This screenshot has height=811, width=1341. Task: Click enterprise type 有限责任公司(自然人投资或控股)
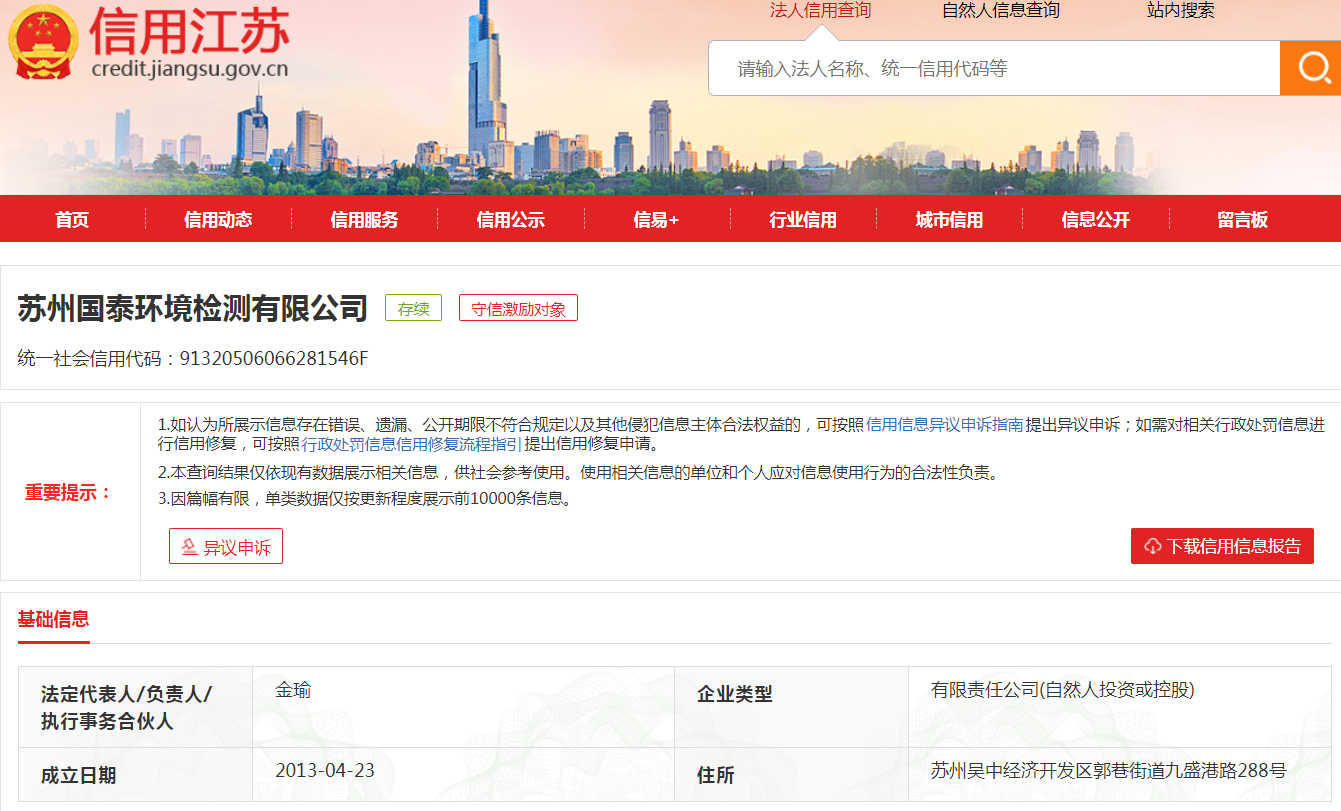1063,690
